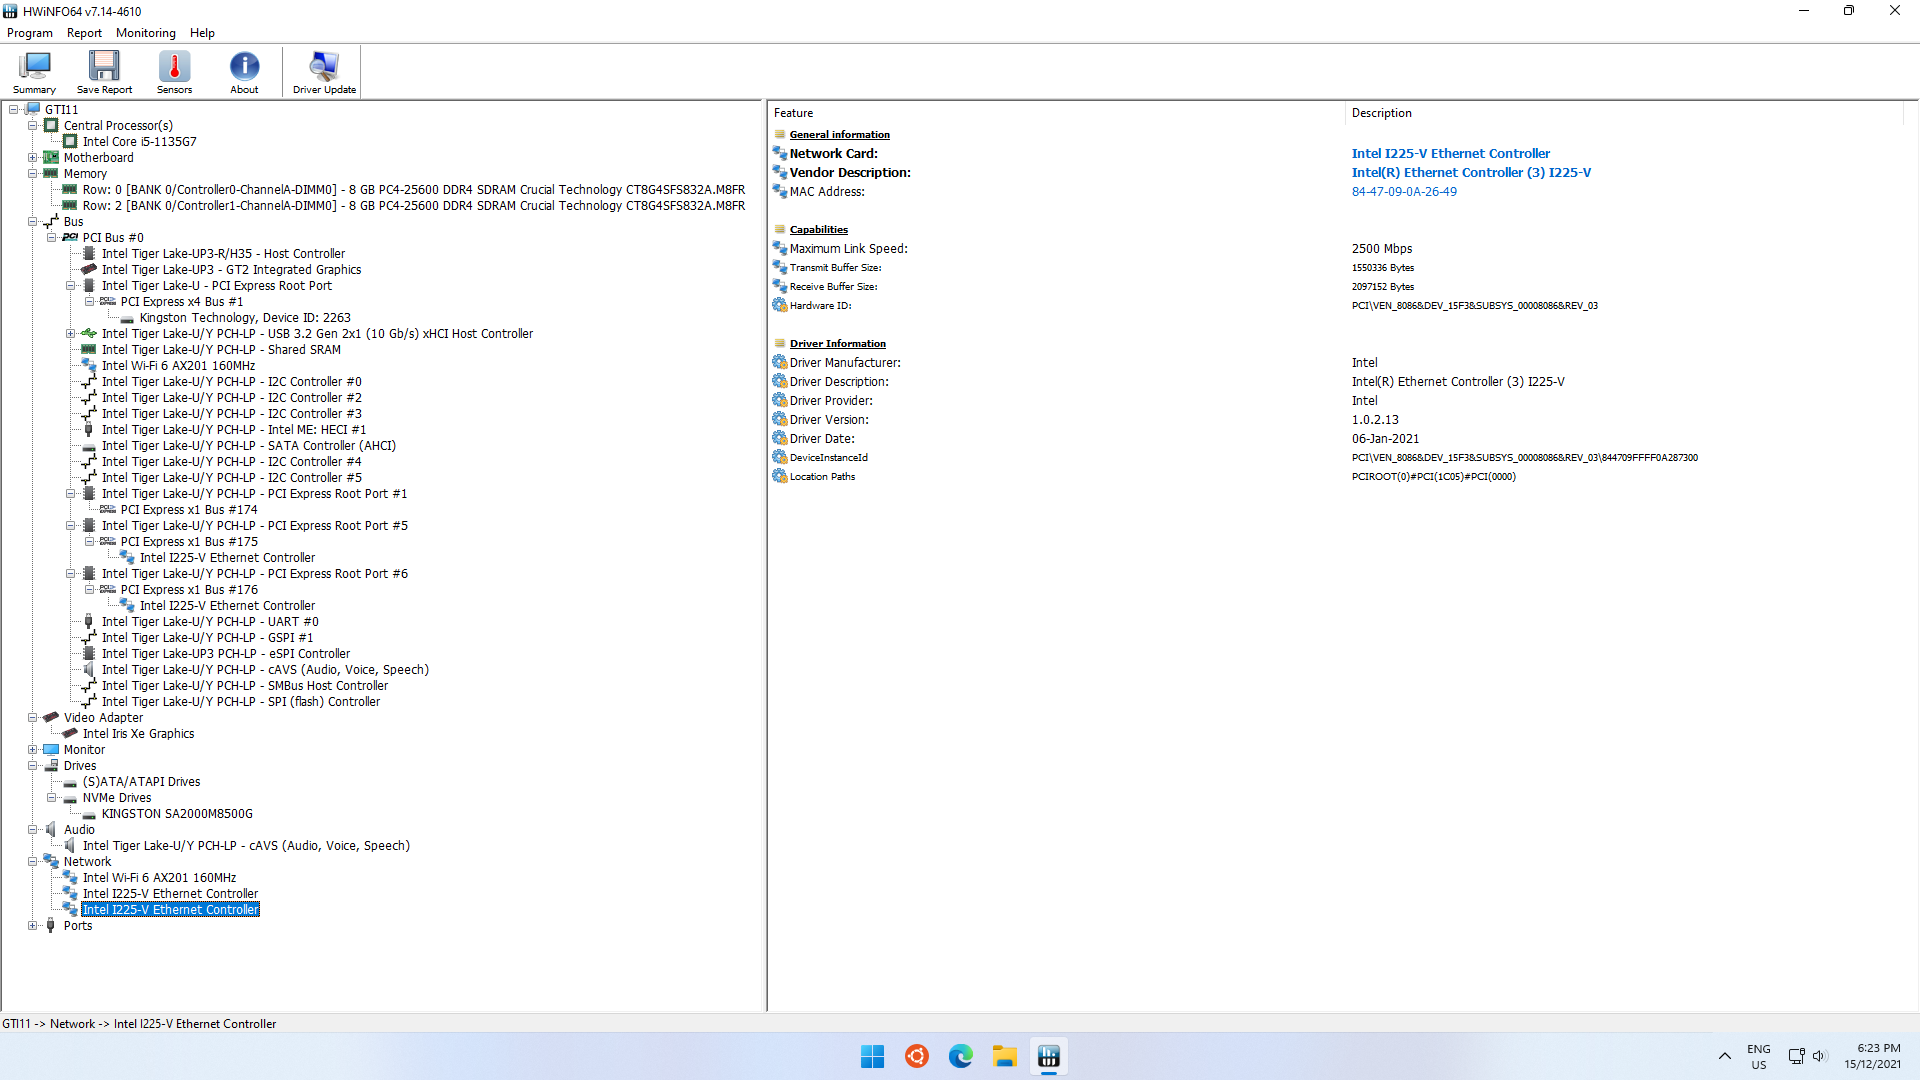
Task: Select SPI (flash) Controller entry
Action: click(x=240, y=702)
